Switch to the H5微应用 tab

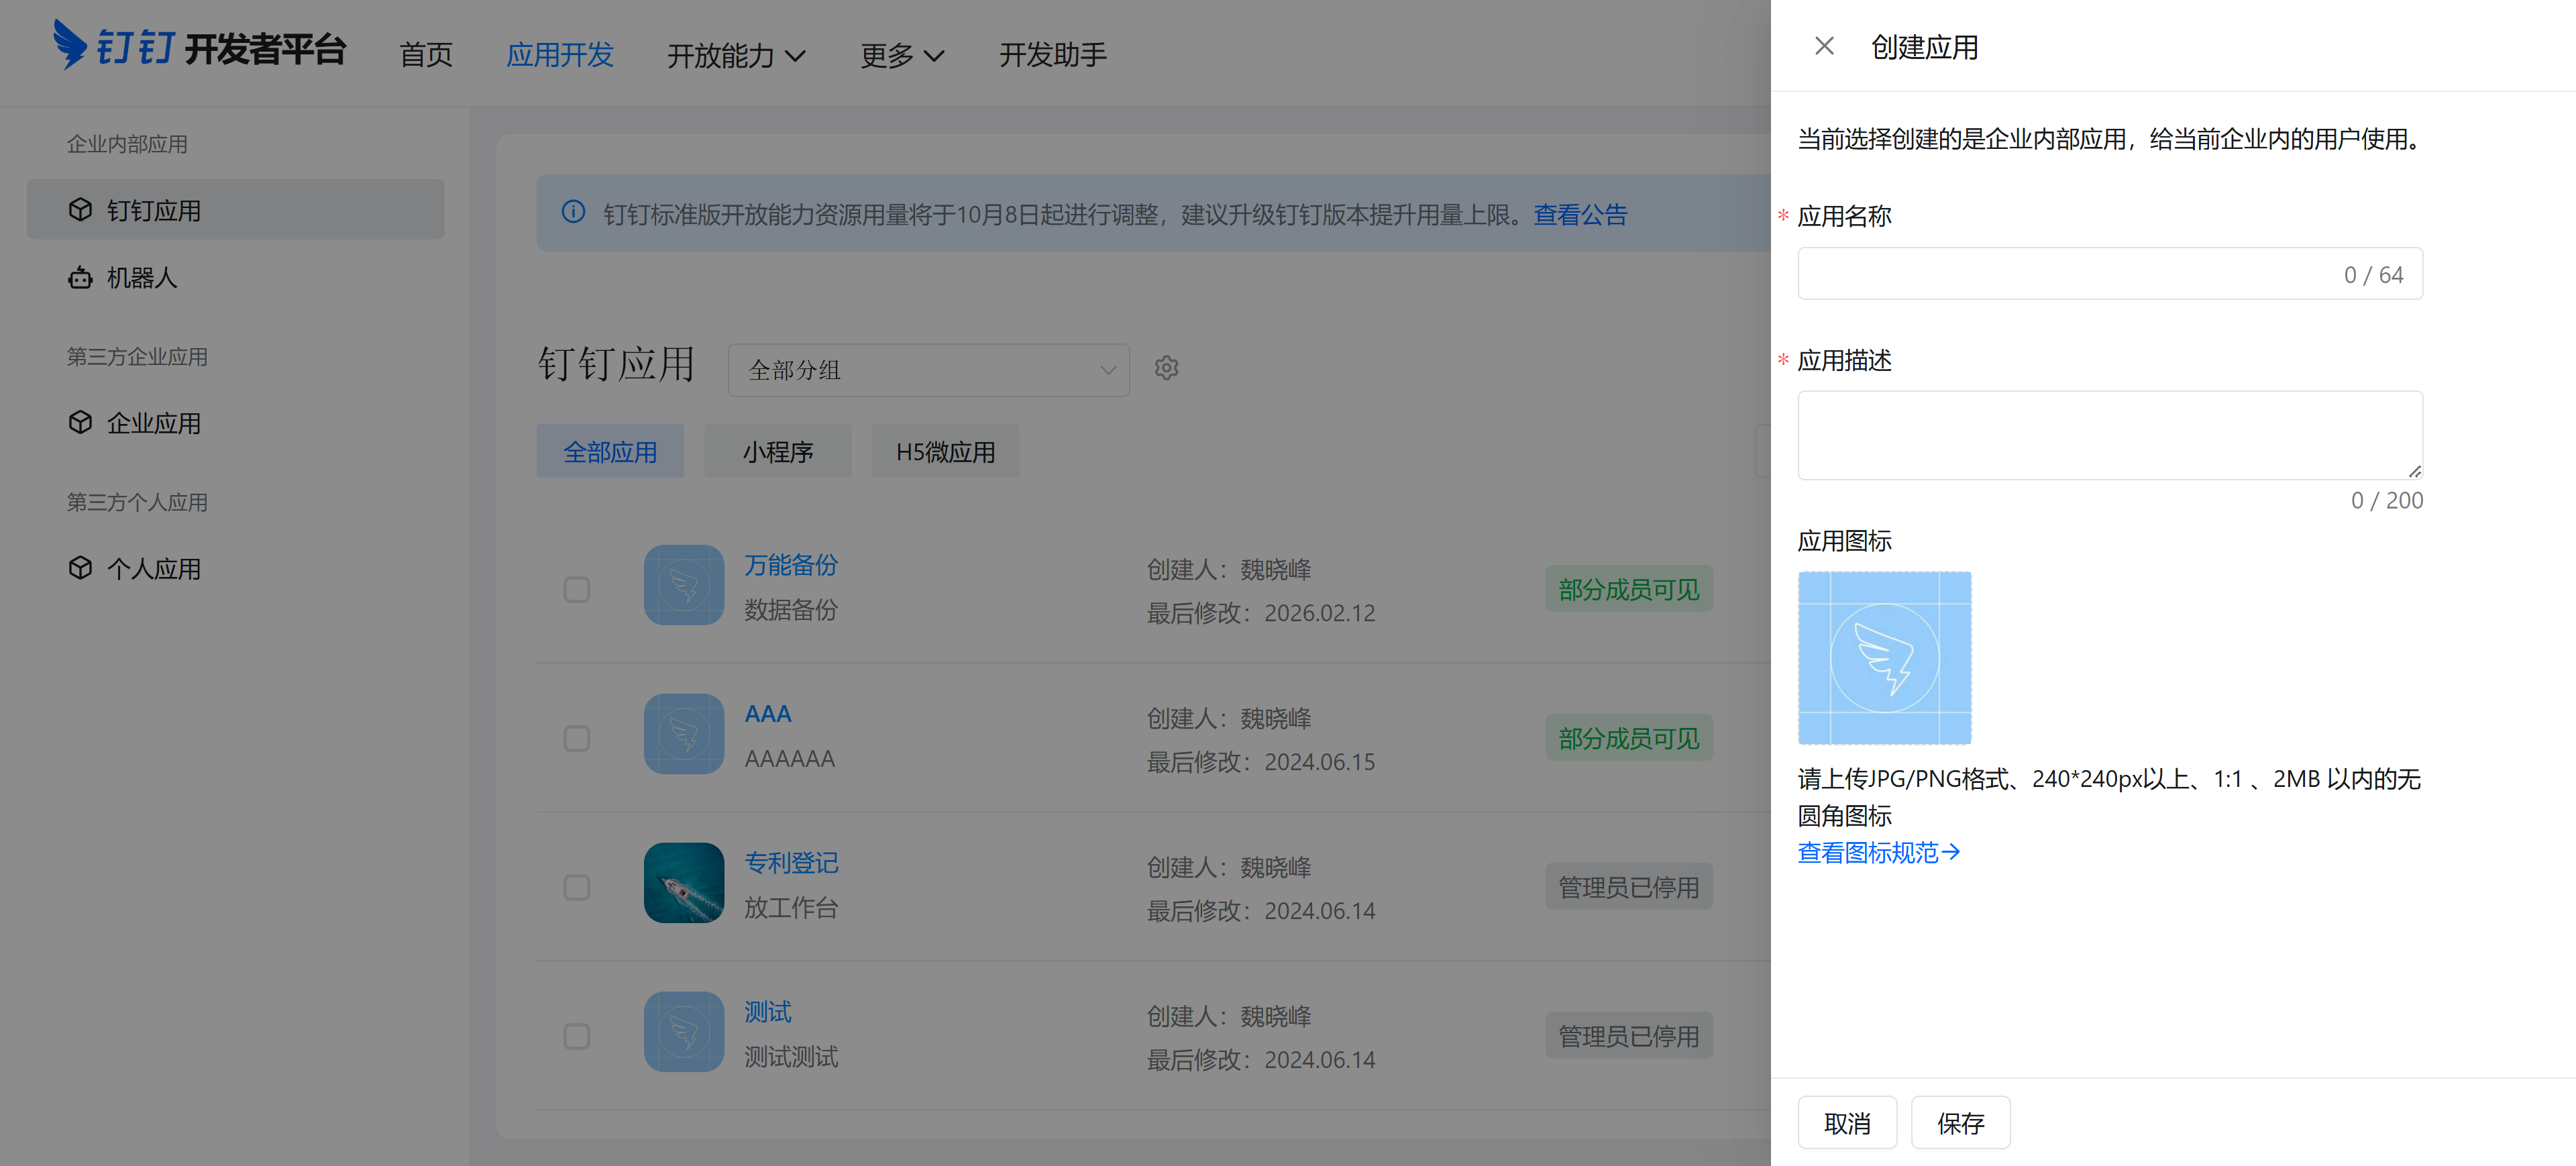[x=946, y=452]
